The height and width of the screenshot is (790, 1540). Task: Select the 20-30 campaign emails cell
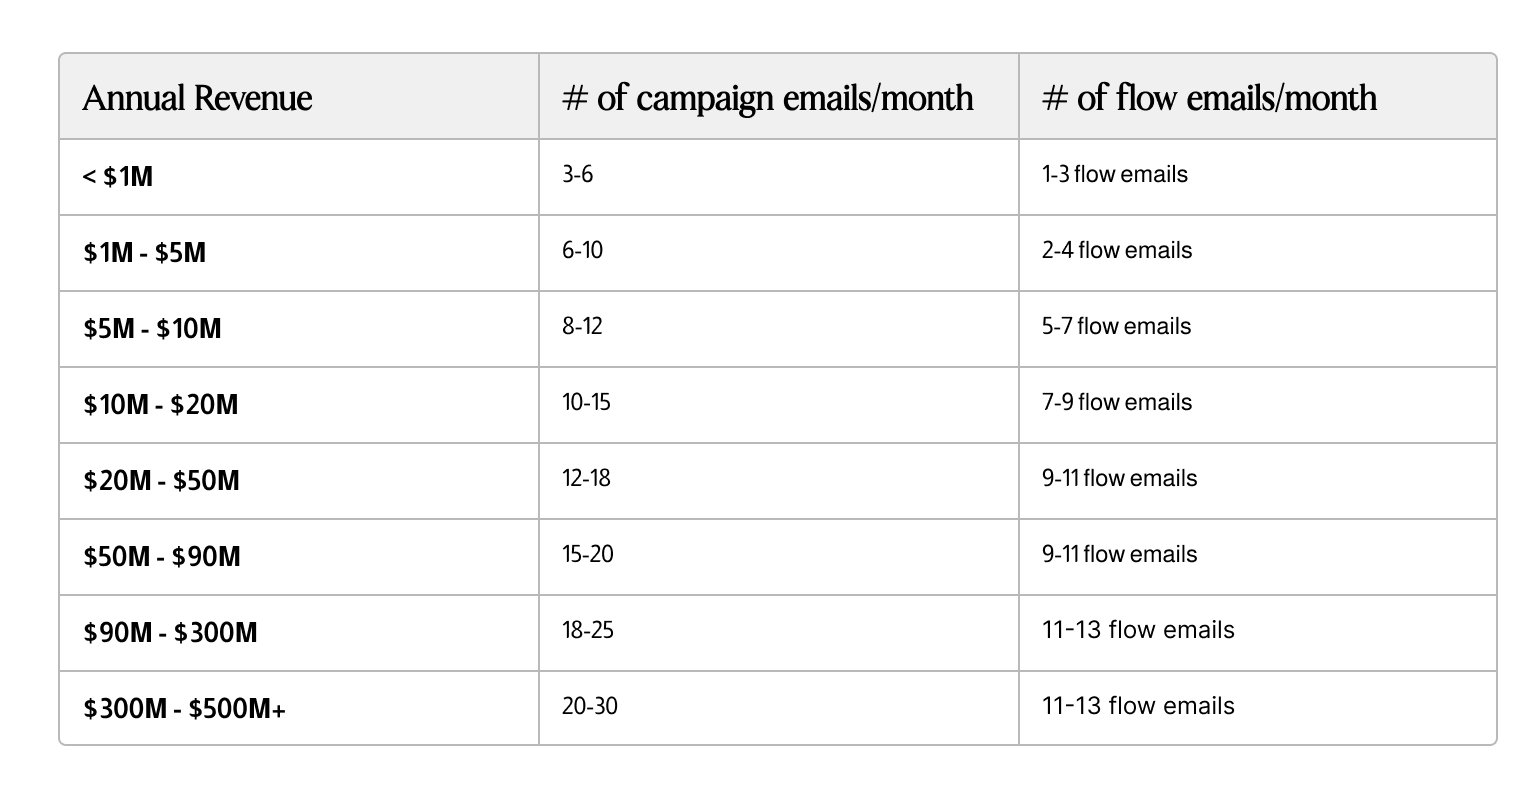pyautogui.click(x=590, y=706)
